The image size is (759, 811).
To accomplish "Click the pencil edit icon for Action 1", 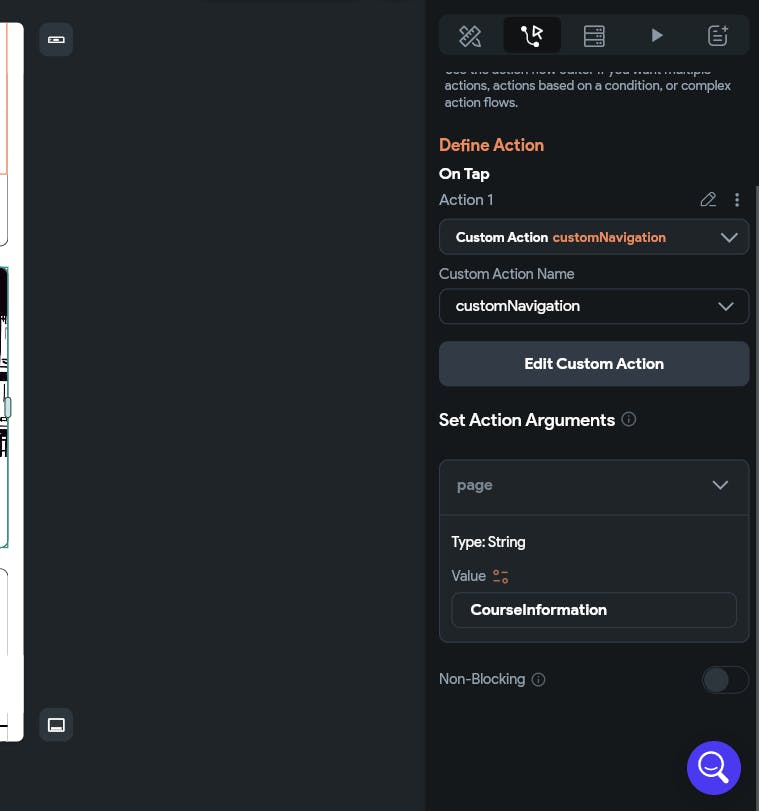I will 708,200.
